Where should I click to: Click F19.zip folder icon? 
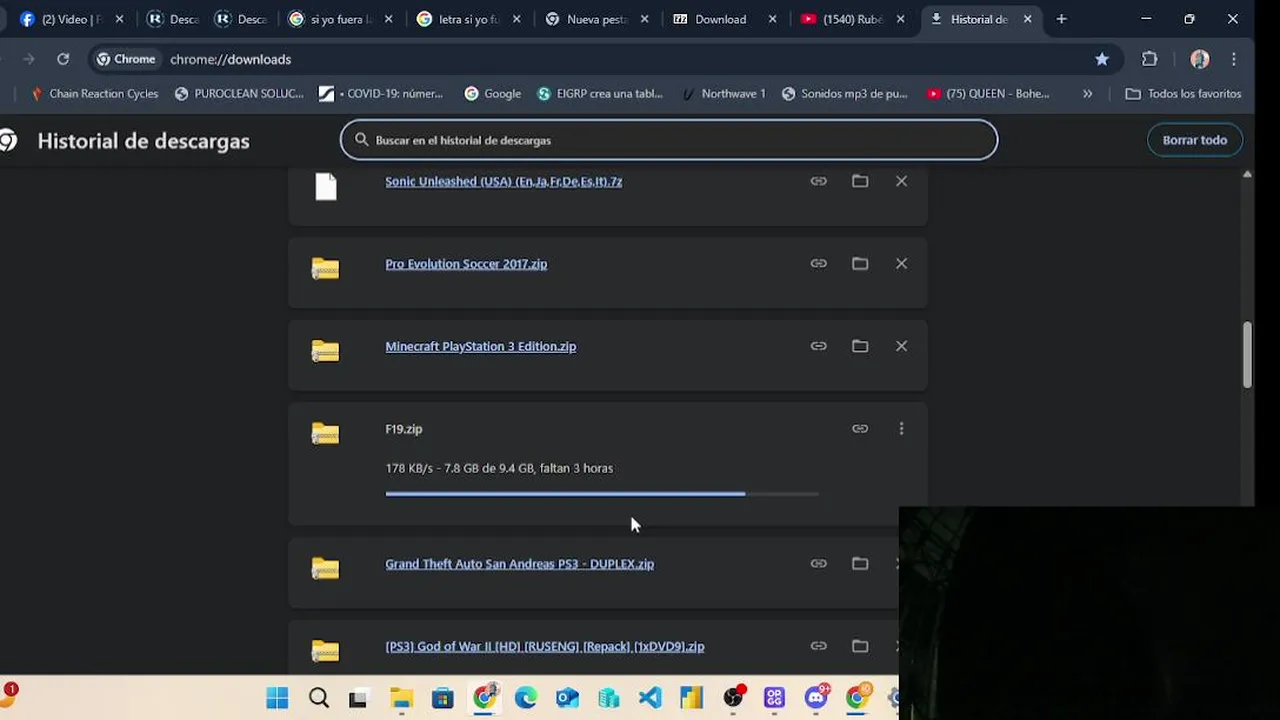[325, 434]
